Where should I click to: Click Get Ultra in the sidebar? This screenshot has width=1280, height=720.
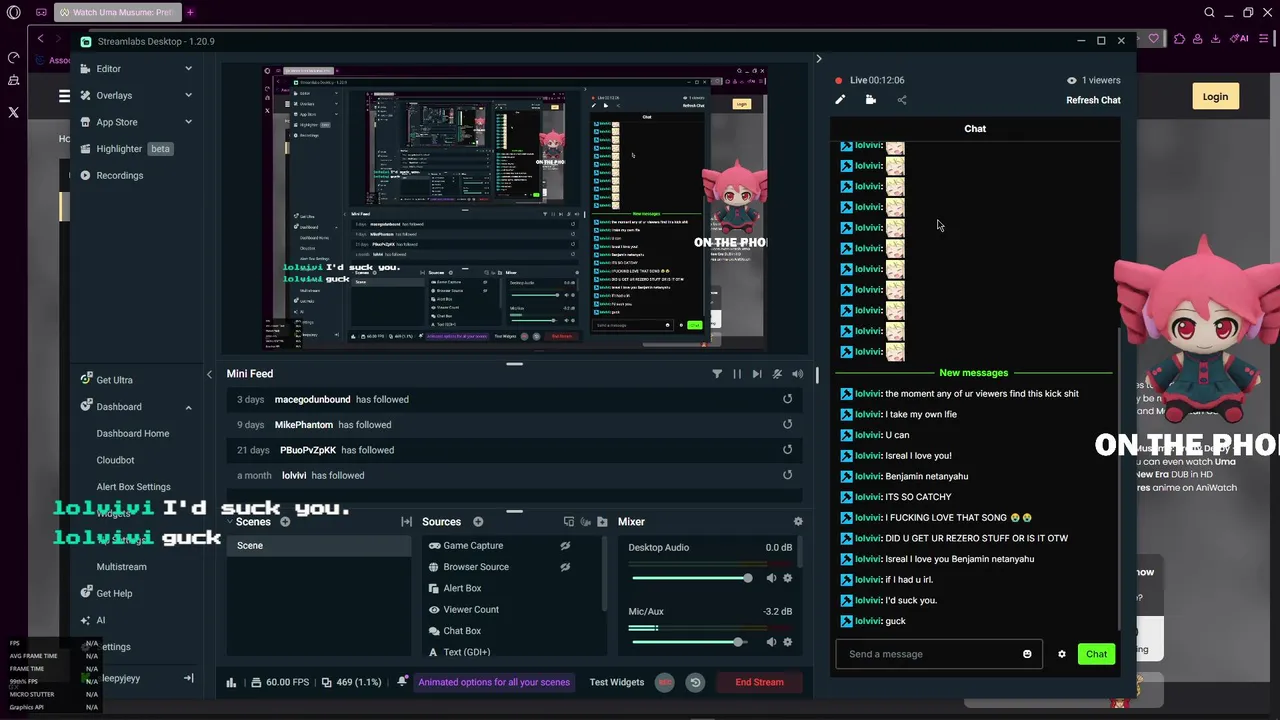coord(114,380)
